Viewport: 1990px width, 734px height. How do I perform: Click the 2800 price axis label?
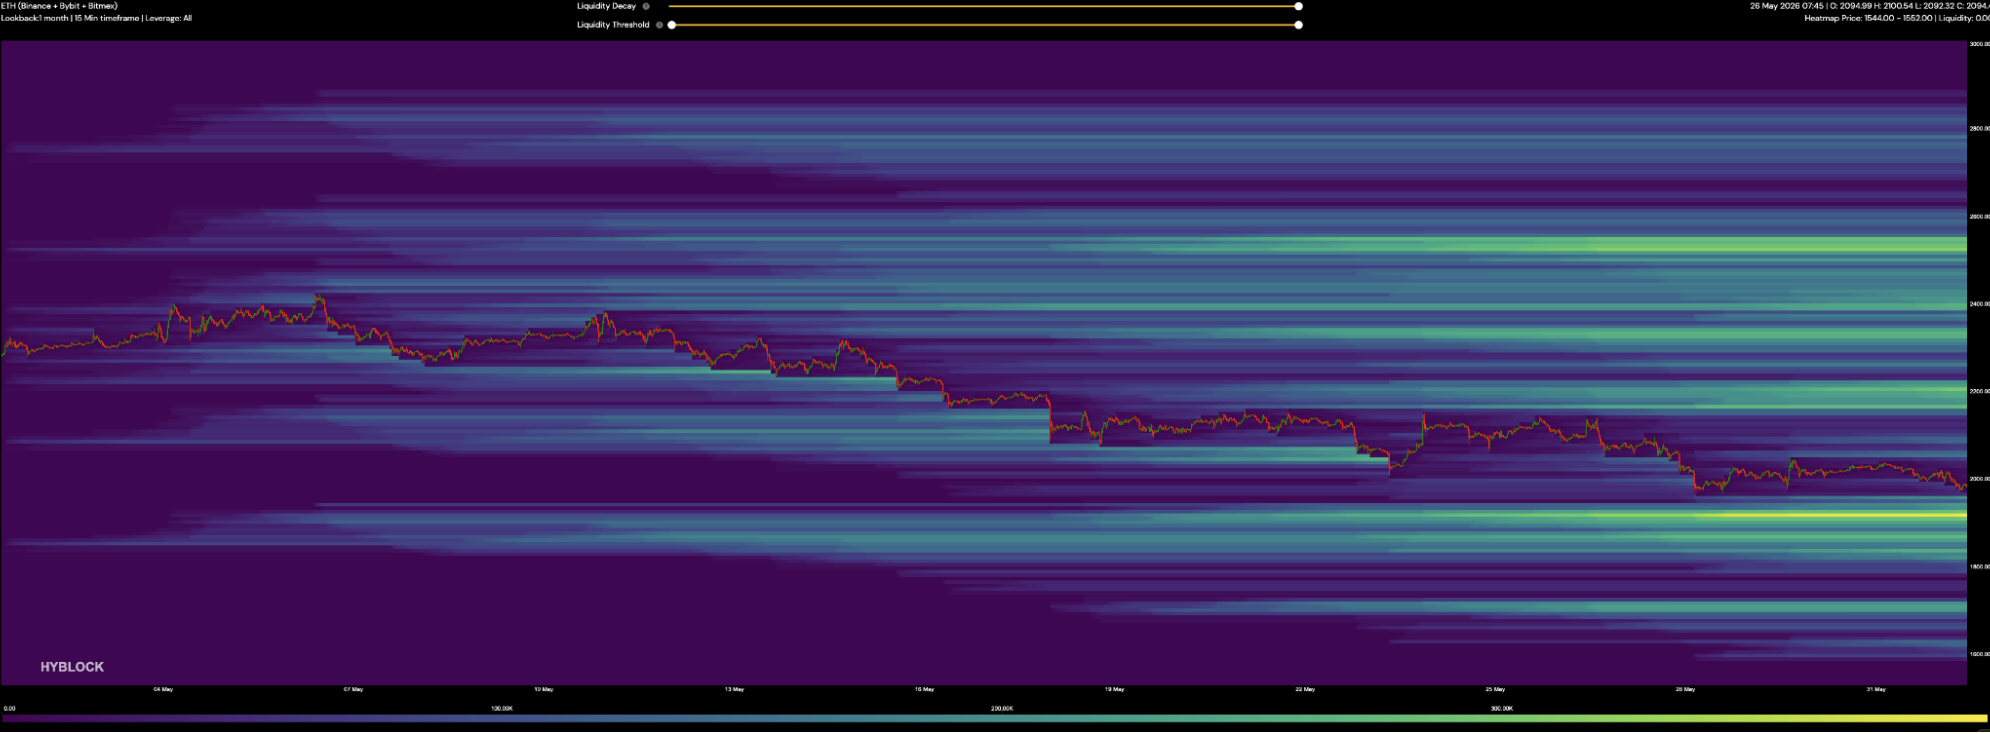[1979, 129]
